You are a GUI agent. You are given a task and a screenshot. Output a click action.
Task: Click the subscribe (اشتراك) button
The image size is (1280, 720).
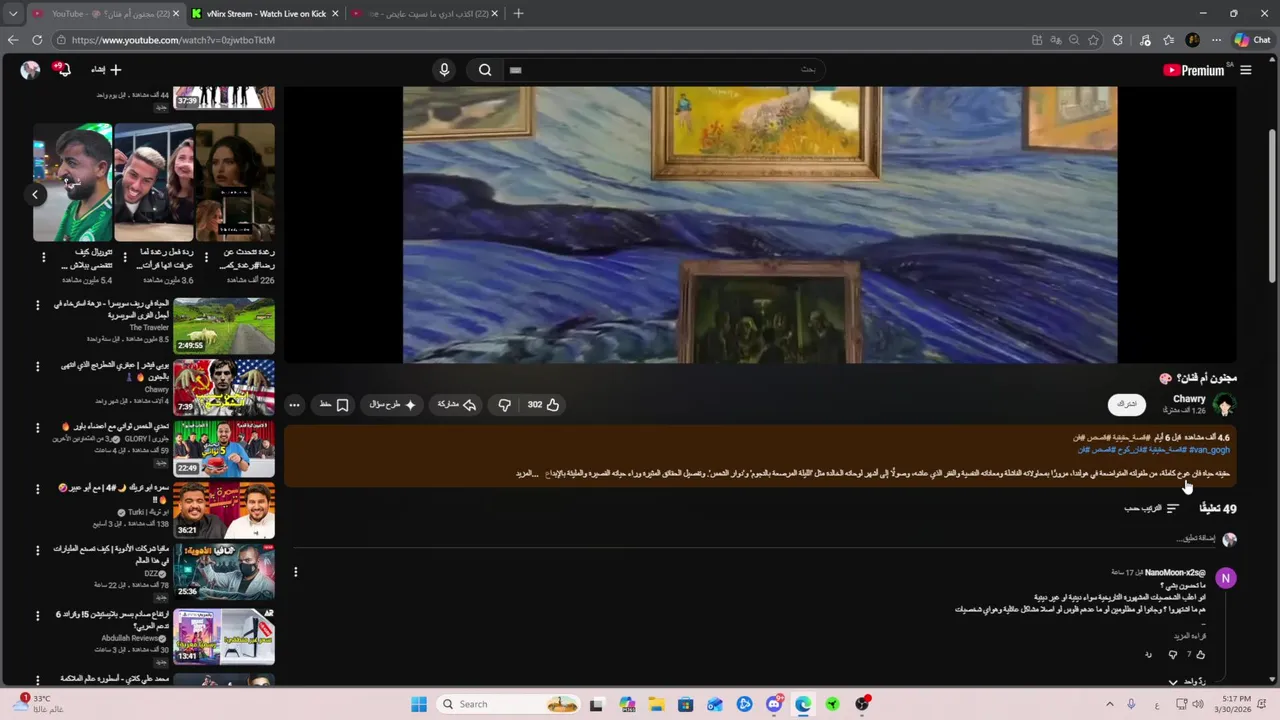[x=1127, y=404]
